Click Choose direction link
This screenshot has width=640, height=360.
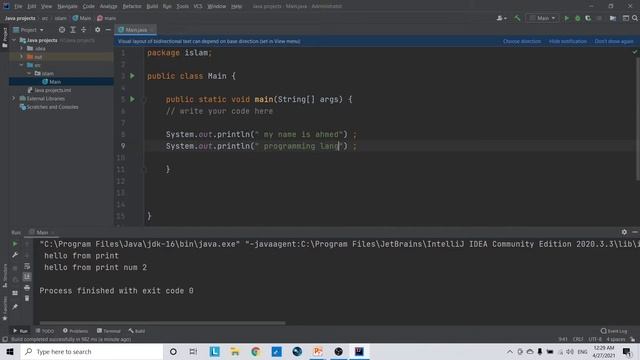[x=522, y=41]
